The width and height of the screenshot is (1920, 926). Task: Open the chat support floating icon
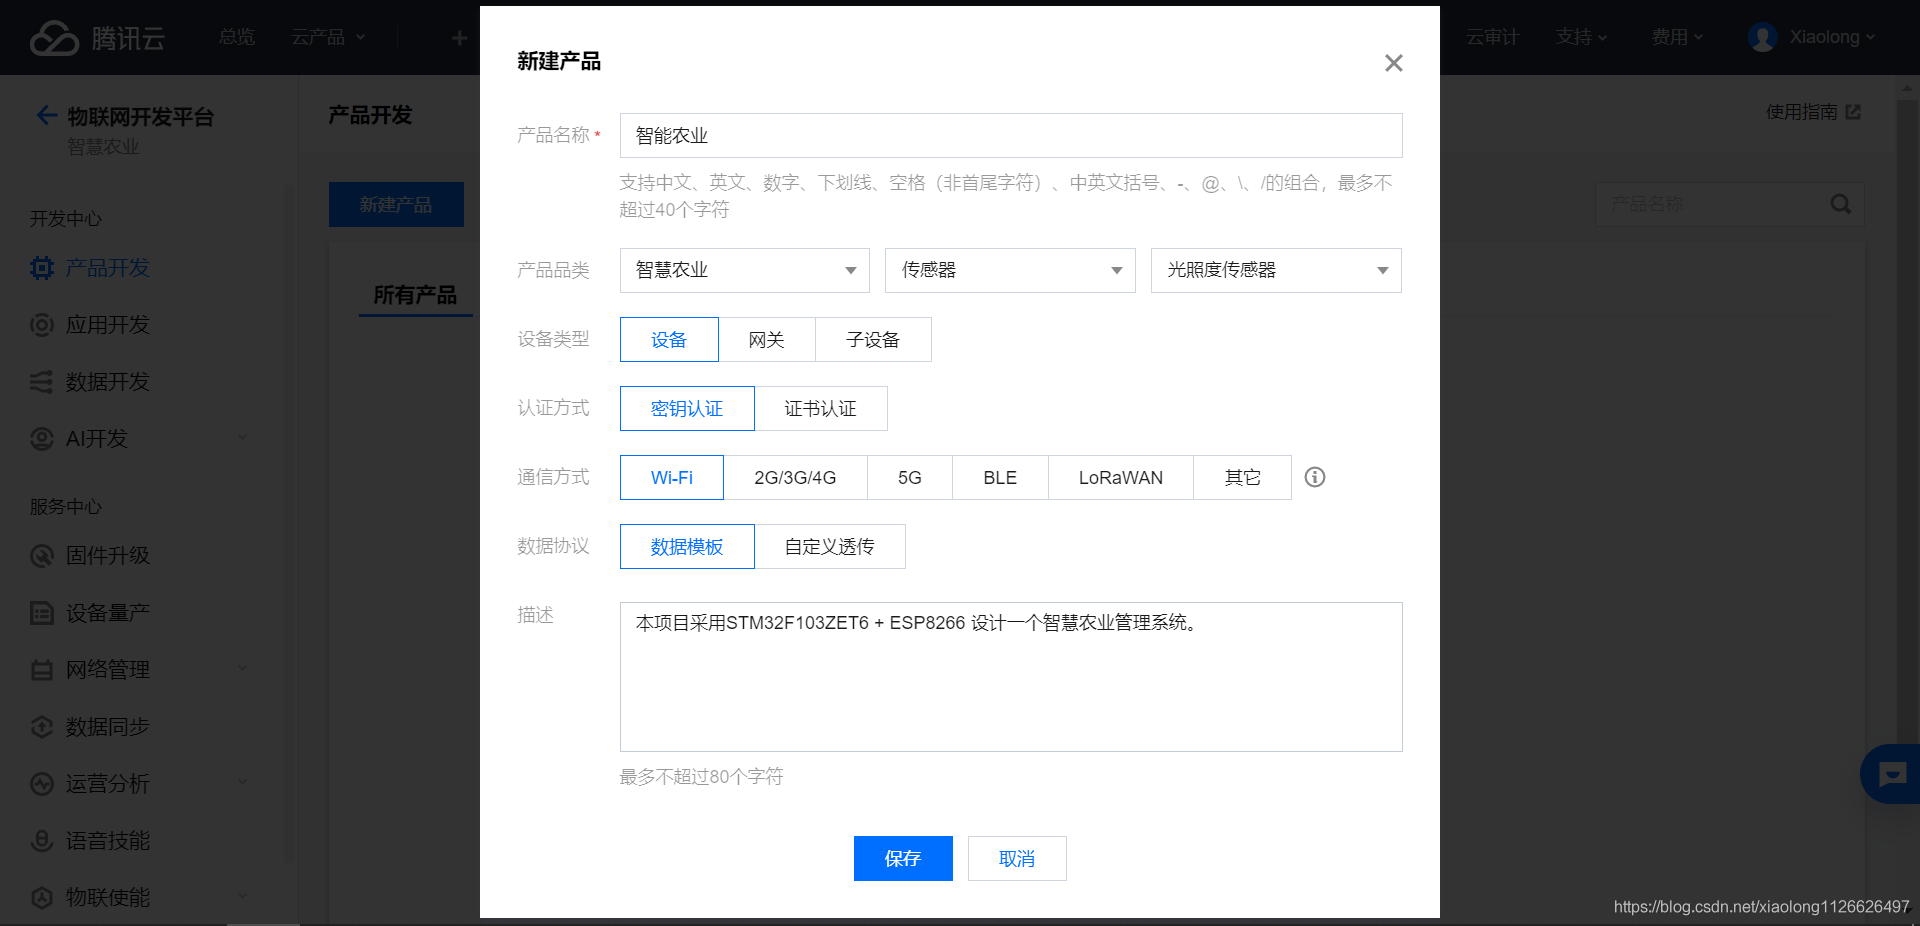coord(1892,774)
